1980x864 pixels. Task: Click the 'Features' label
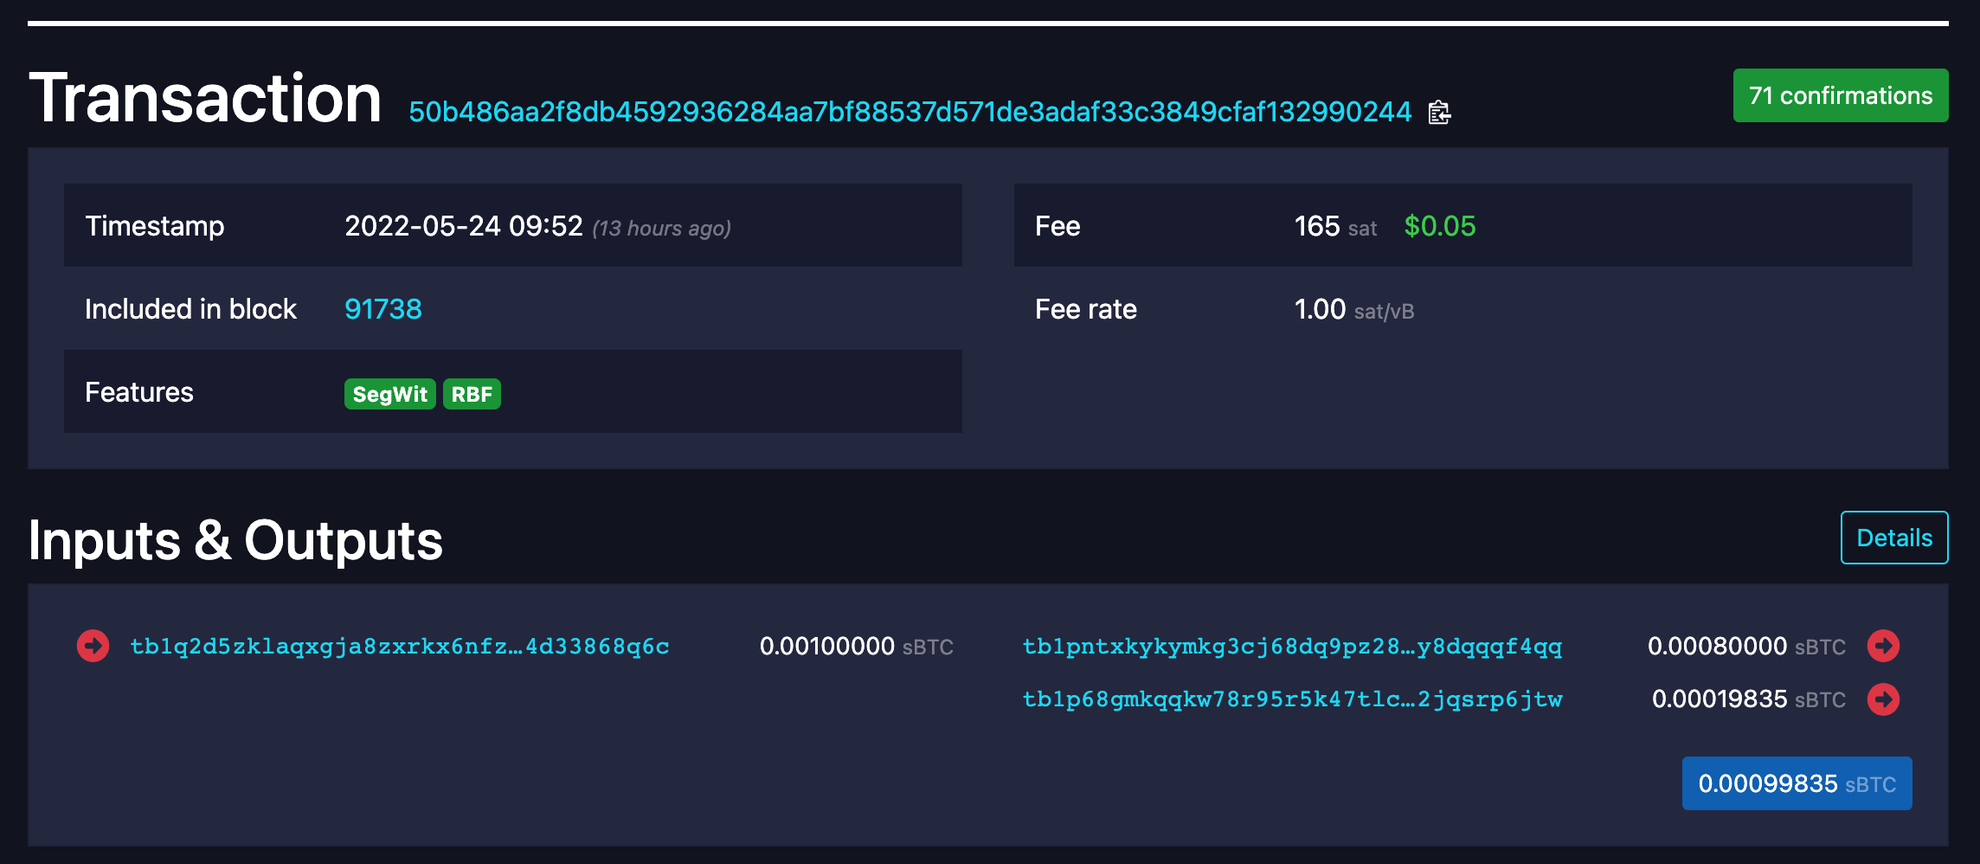(139, 393)
